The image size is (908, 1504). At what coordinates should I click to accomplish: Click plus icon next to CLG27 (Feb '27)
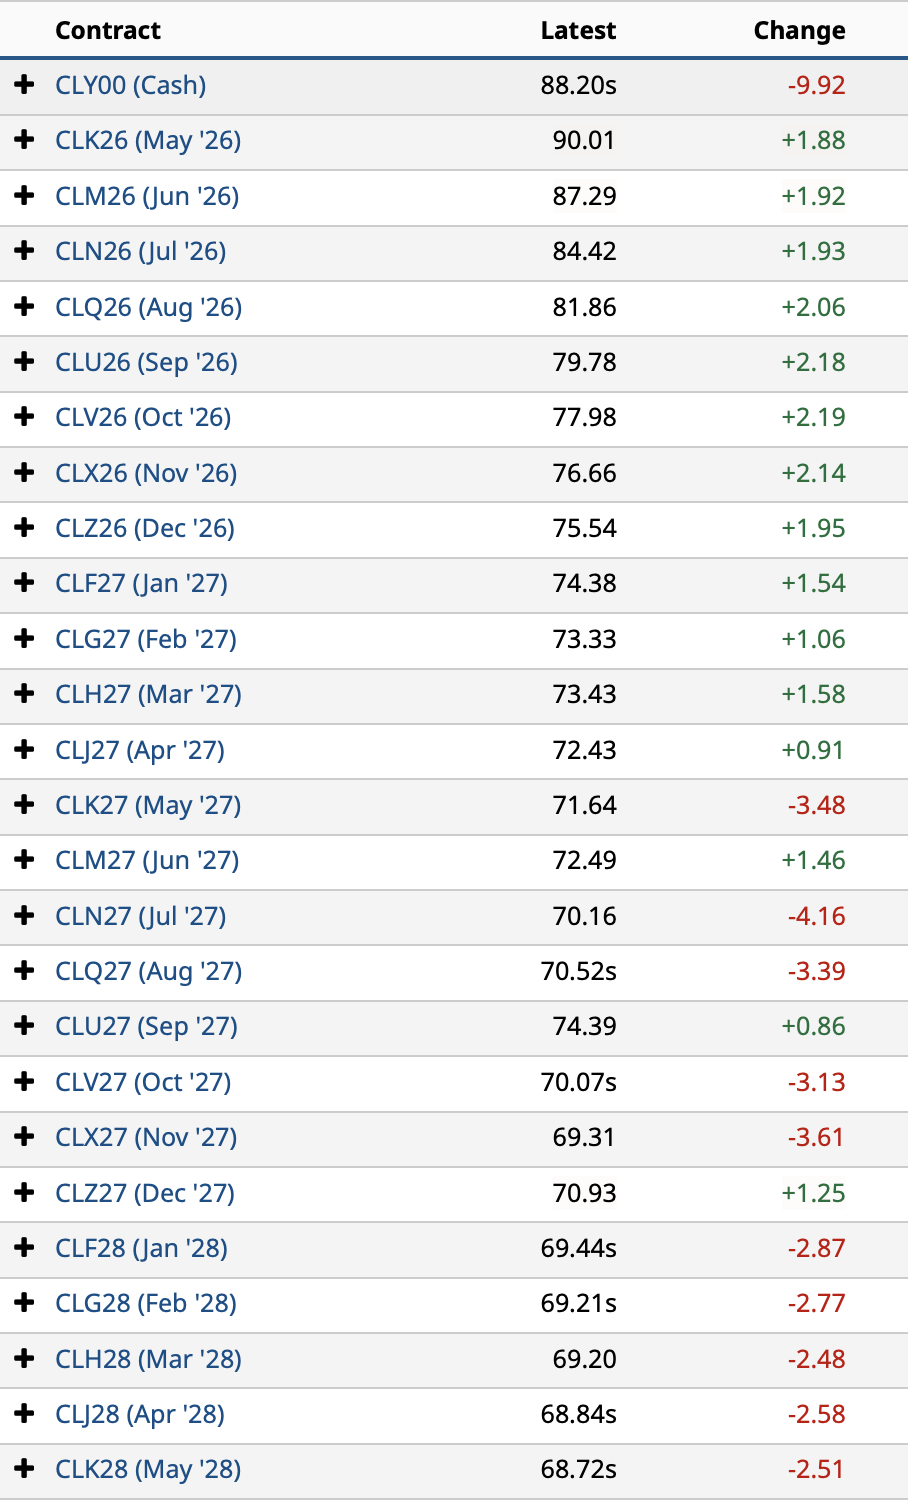coord(25,639)
